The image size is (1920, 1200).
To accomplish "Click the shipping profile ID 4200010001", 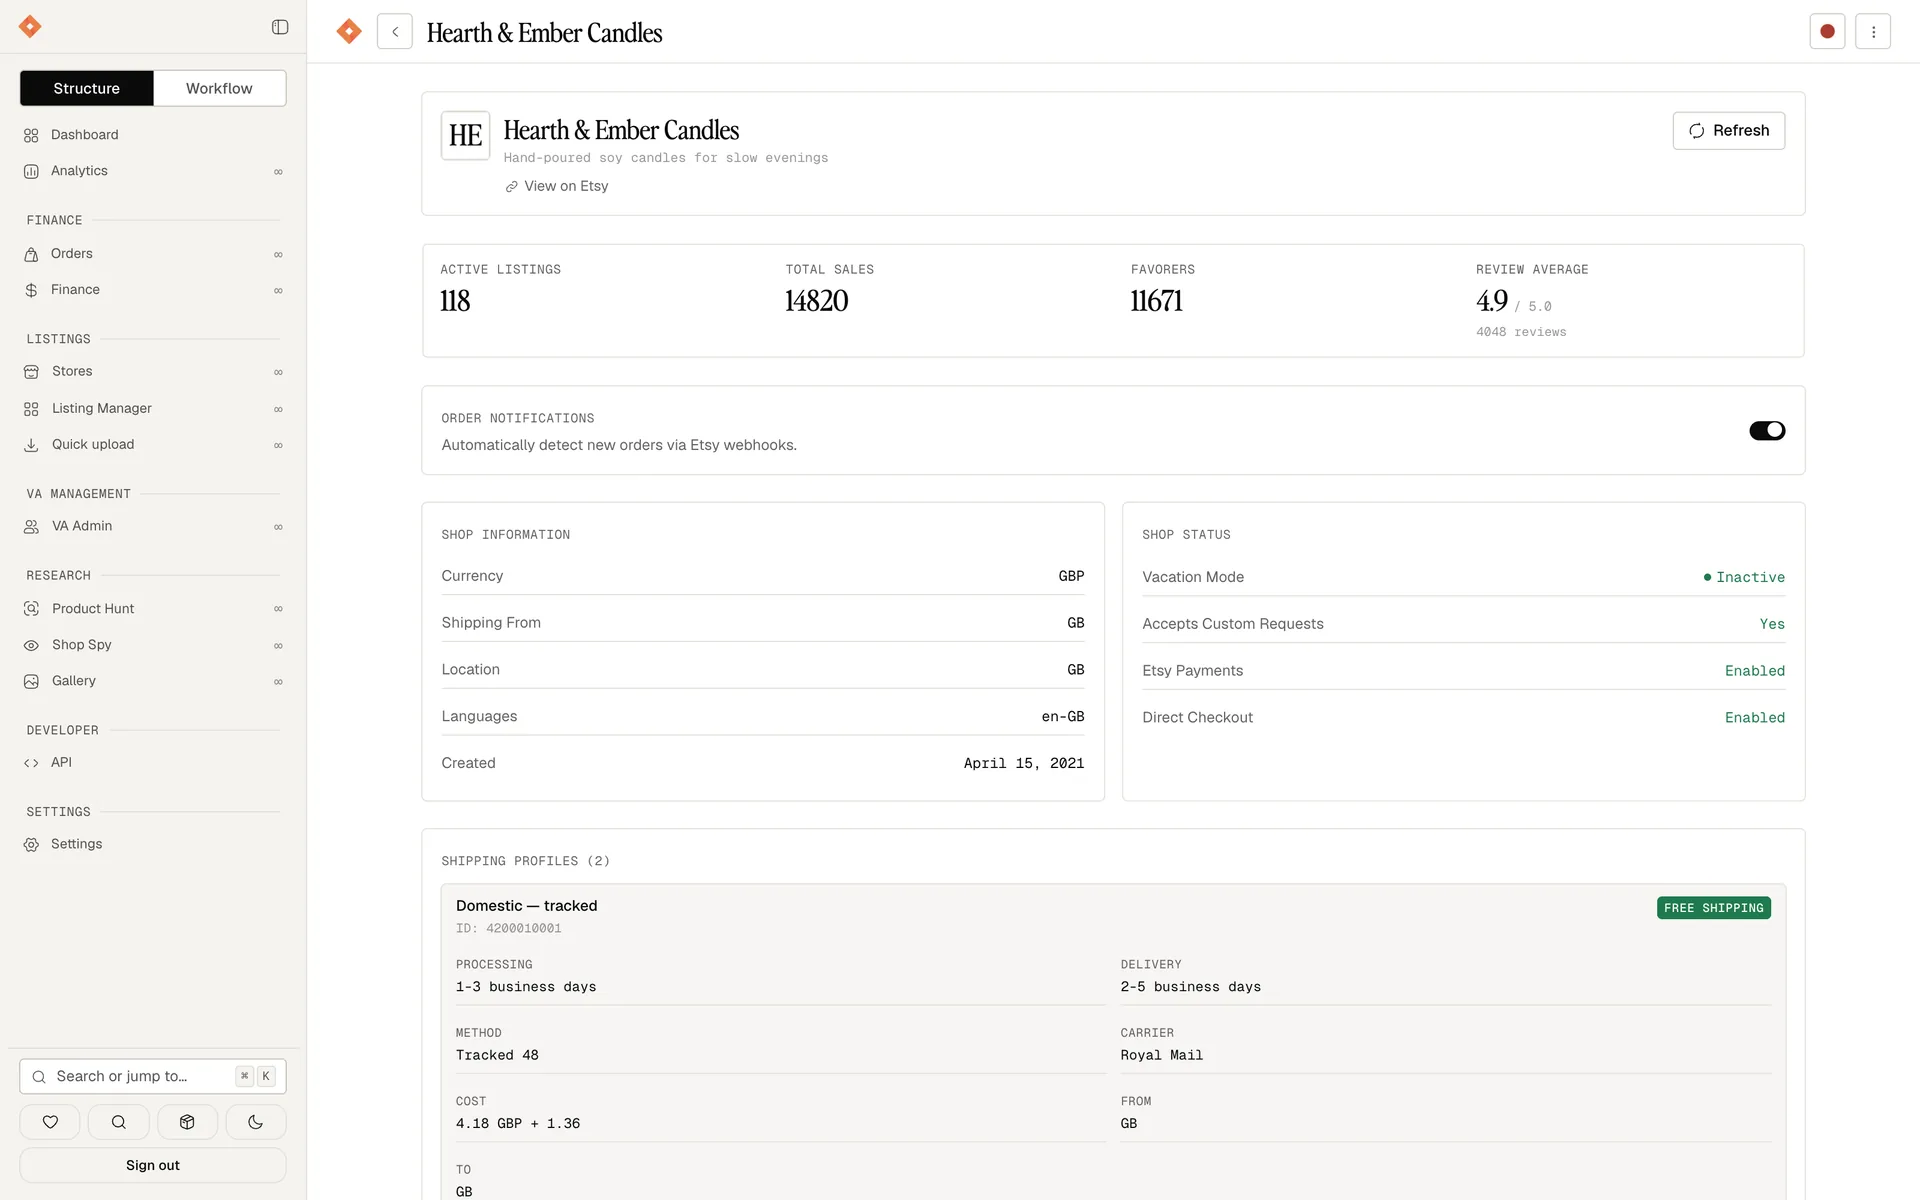I will pos(509,928).
